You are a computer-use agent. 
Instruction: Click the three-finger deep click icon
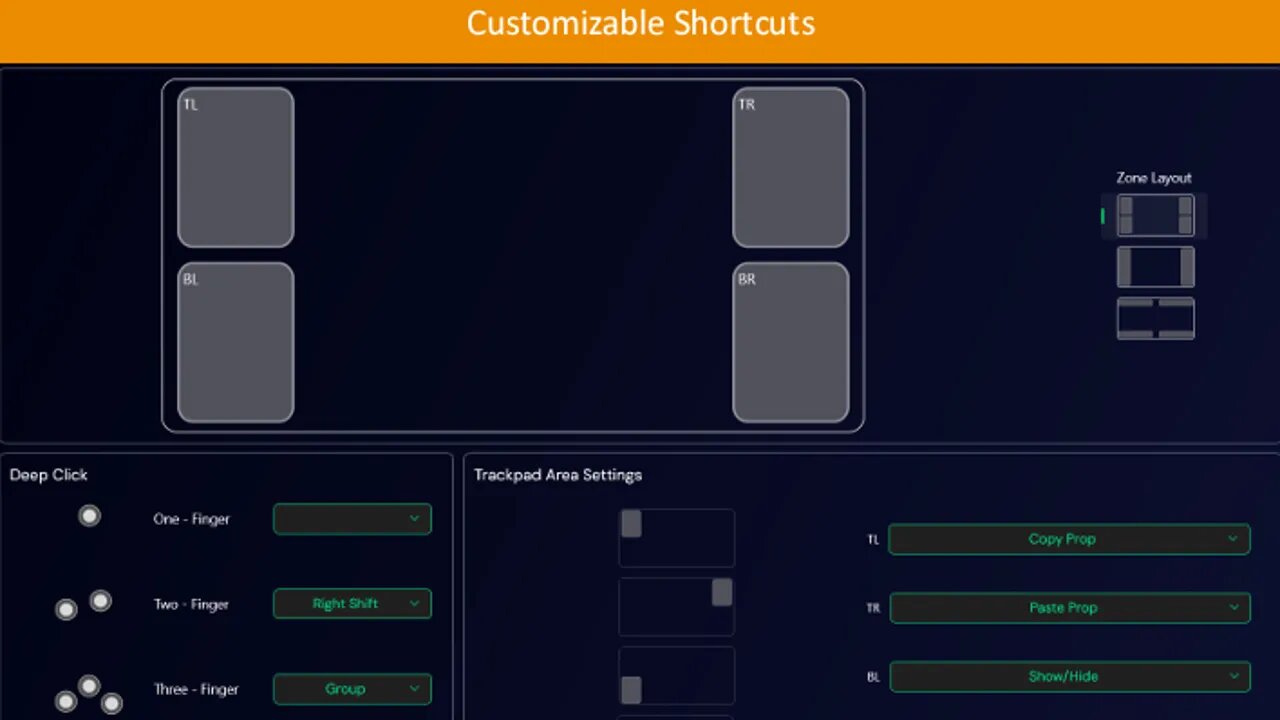coord(88,694)
